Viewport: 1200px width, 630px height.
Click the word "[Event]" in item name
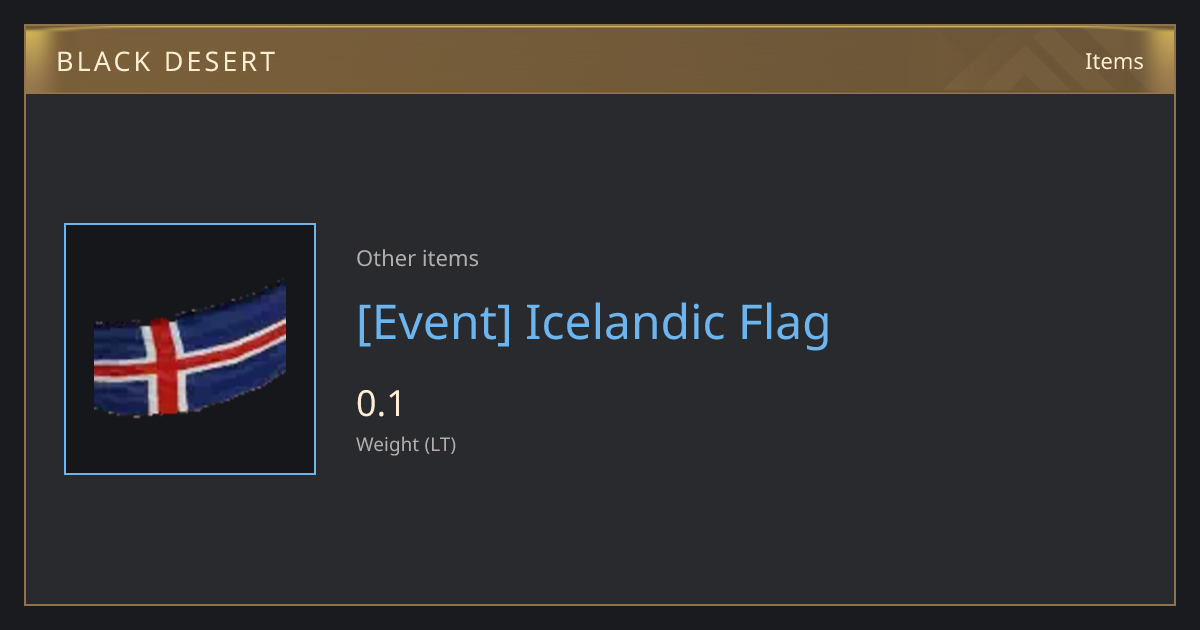[x=434, y=323]
